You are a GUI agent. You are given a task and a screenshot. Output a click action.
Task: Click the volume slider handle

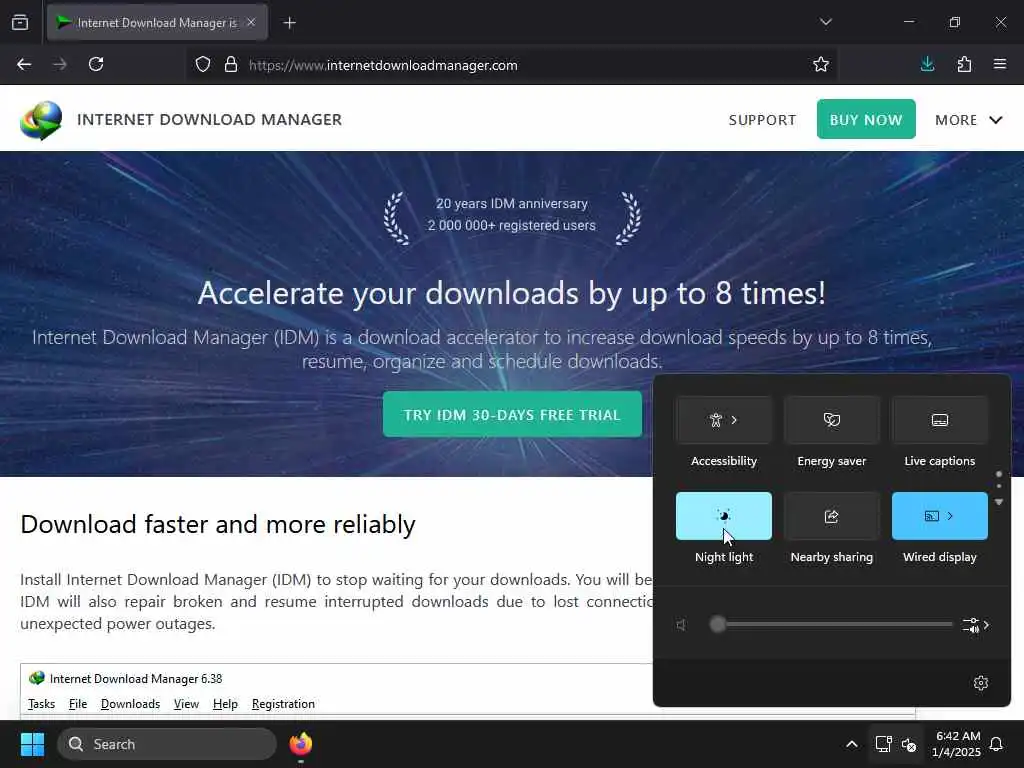(718, 624)
